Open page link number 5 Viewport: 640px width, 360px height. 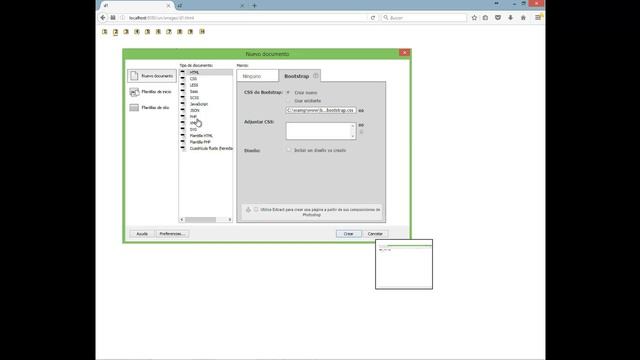click(x=148, y=31)
